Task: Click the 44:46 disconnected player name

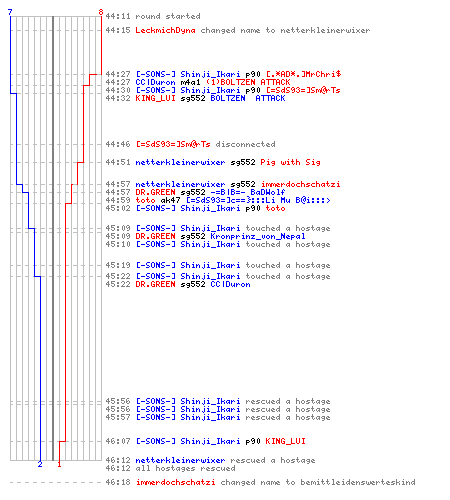Action: [173, 144]
